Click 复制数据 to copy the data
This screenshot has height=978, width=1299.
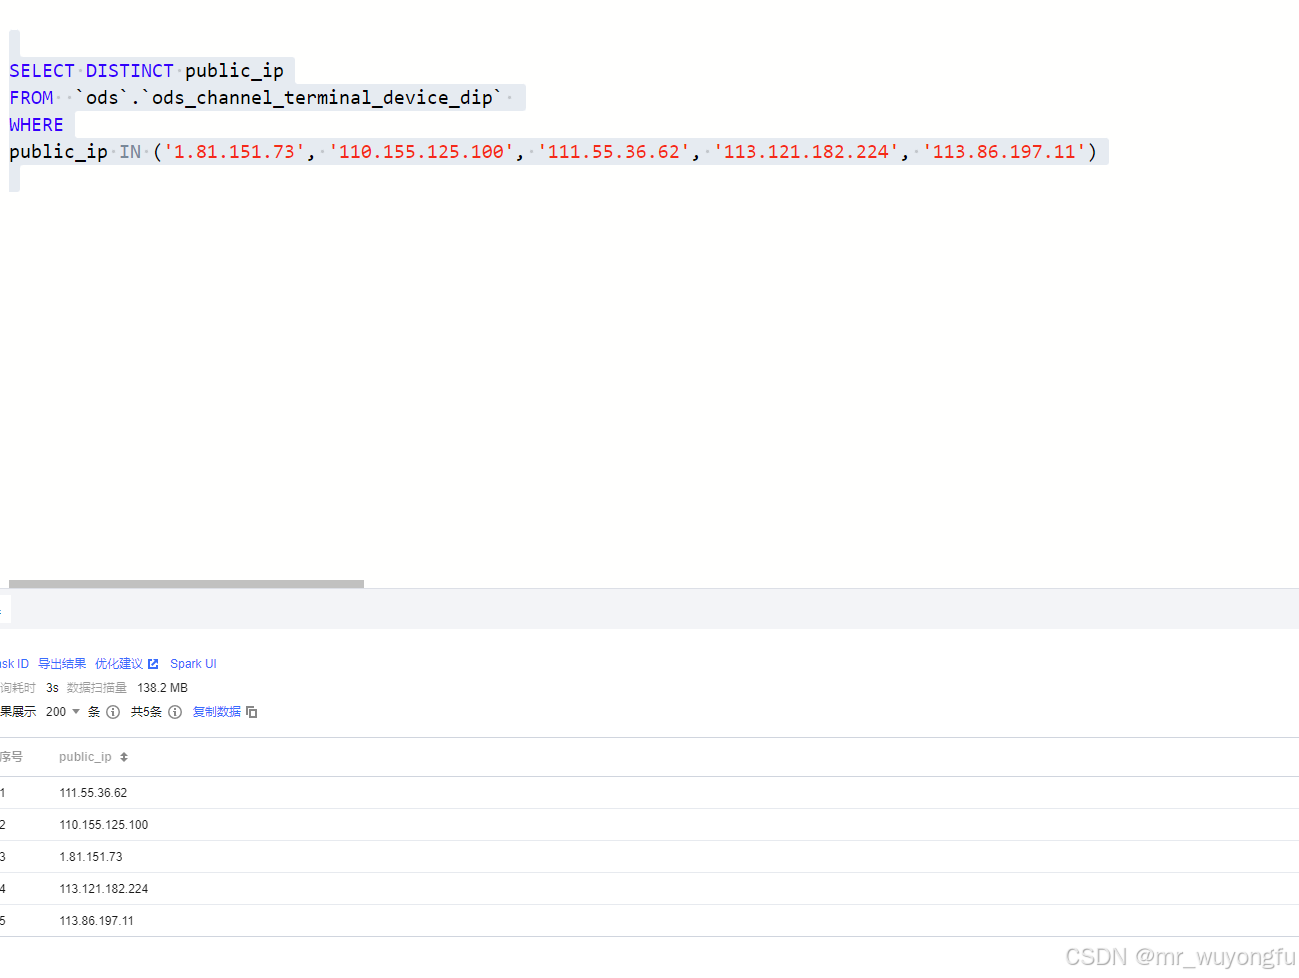tap(216, 711)
